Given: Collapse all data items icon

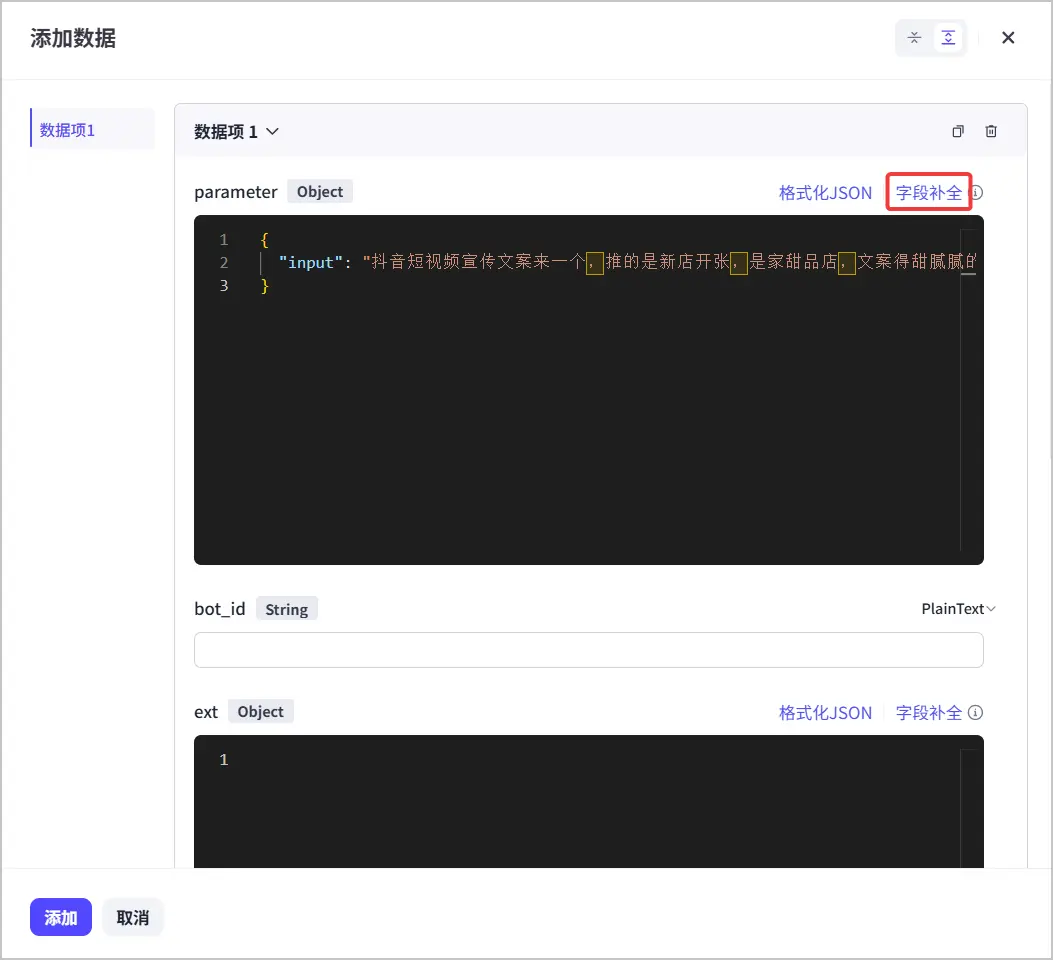Looking at the screenshot, I should [914, 38].
